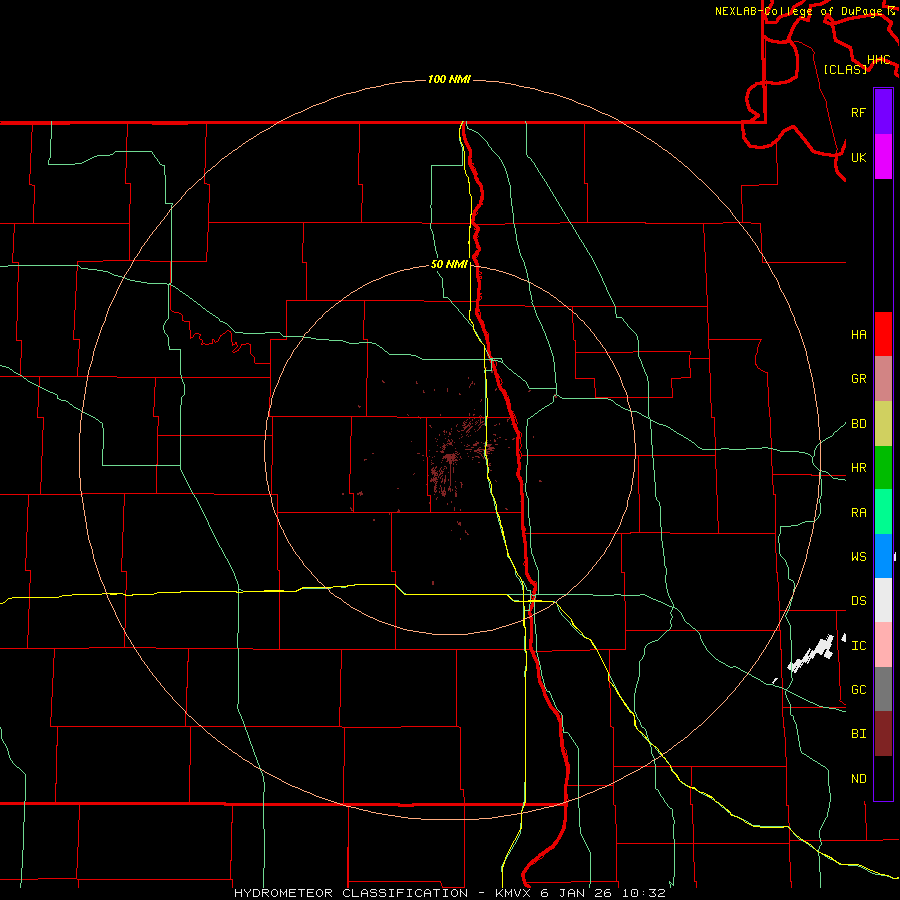Click the BD legend label
900x900 pixels.
coord(858,424)
